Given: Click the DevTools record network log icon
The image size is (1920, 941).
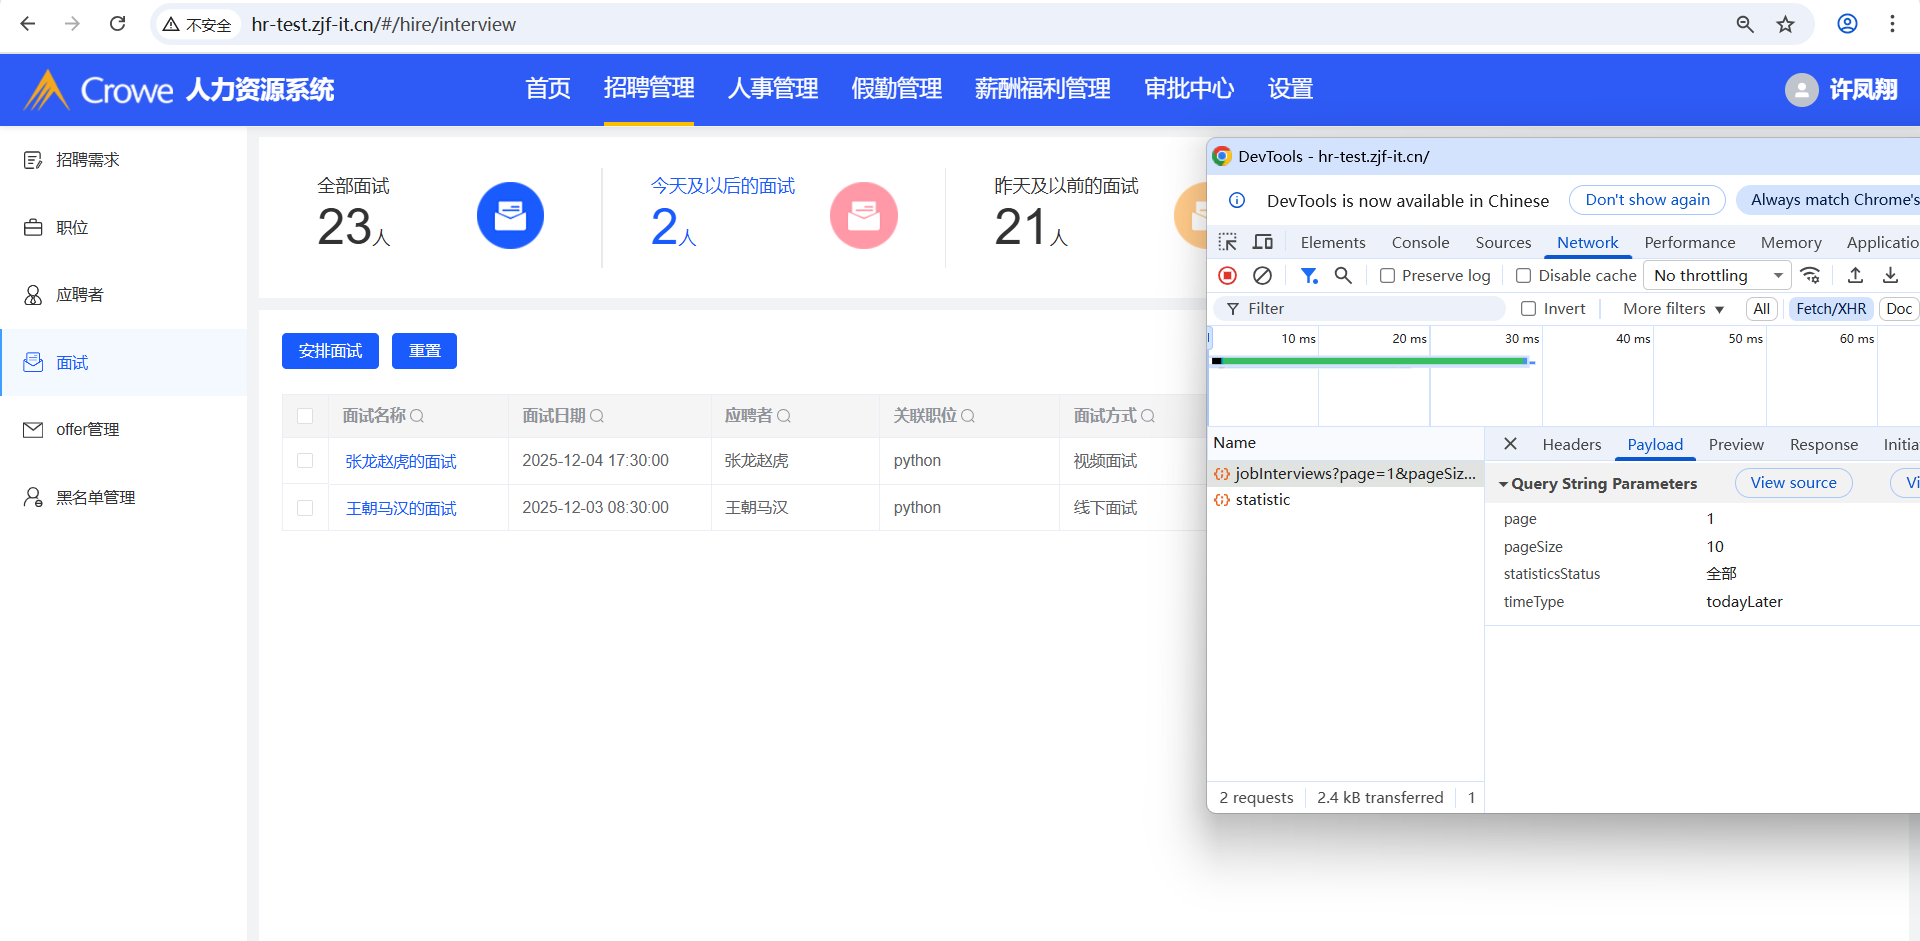Looking at the screenshot, I should click(1227, 275).
